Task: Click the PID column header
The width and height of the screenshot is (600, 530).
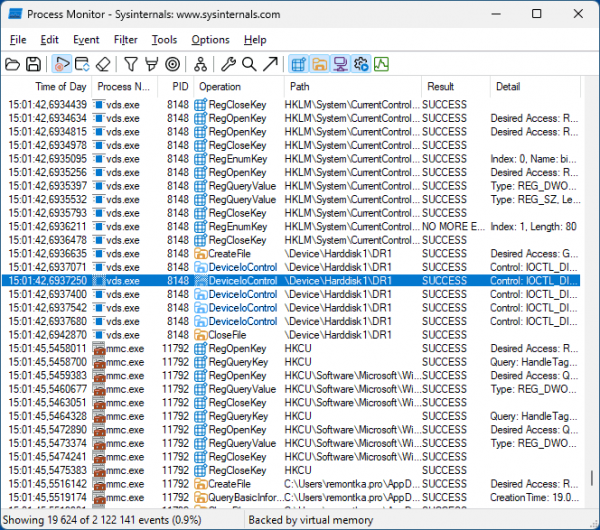Action: tap(176, 86)
